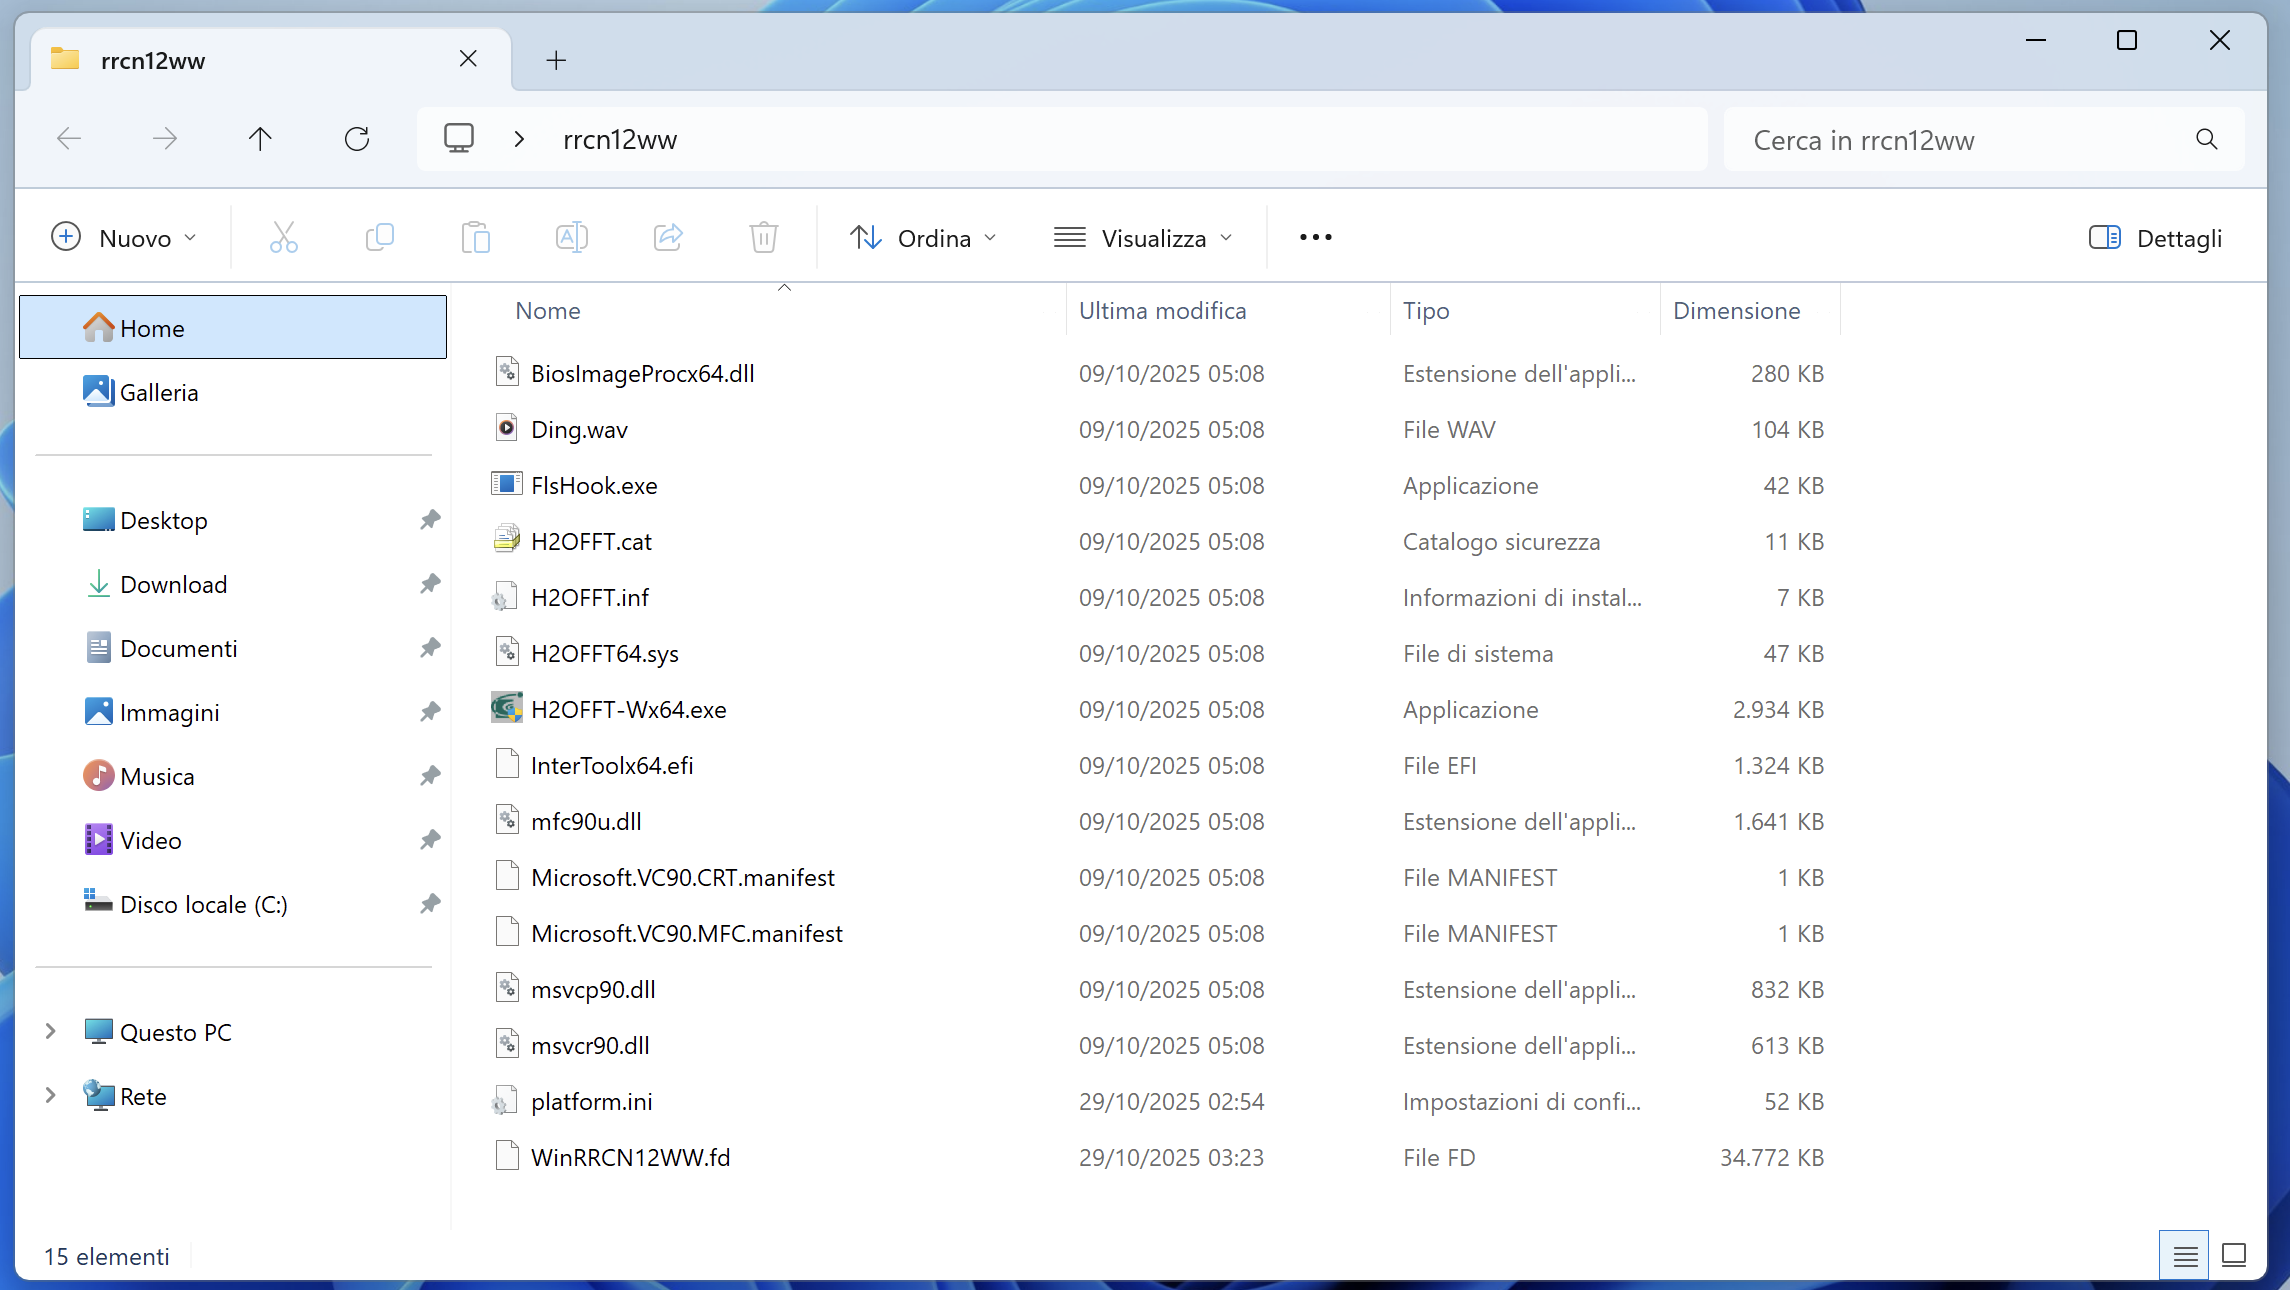2290x1290 pixels.
Task: Click the Rename icon
Action: pos(571,238)
